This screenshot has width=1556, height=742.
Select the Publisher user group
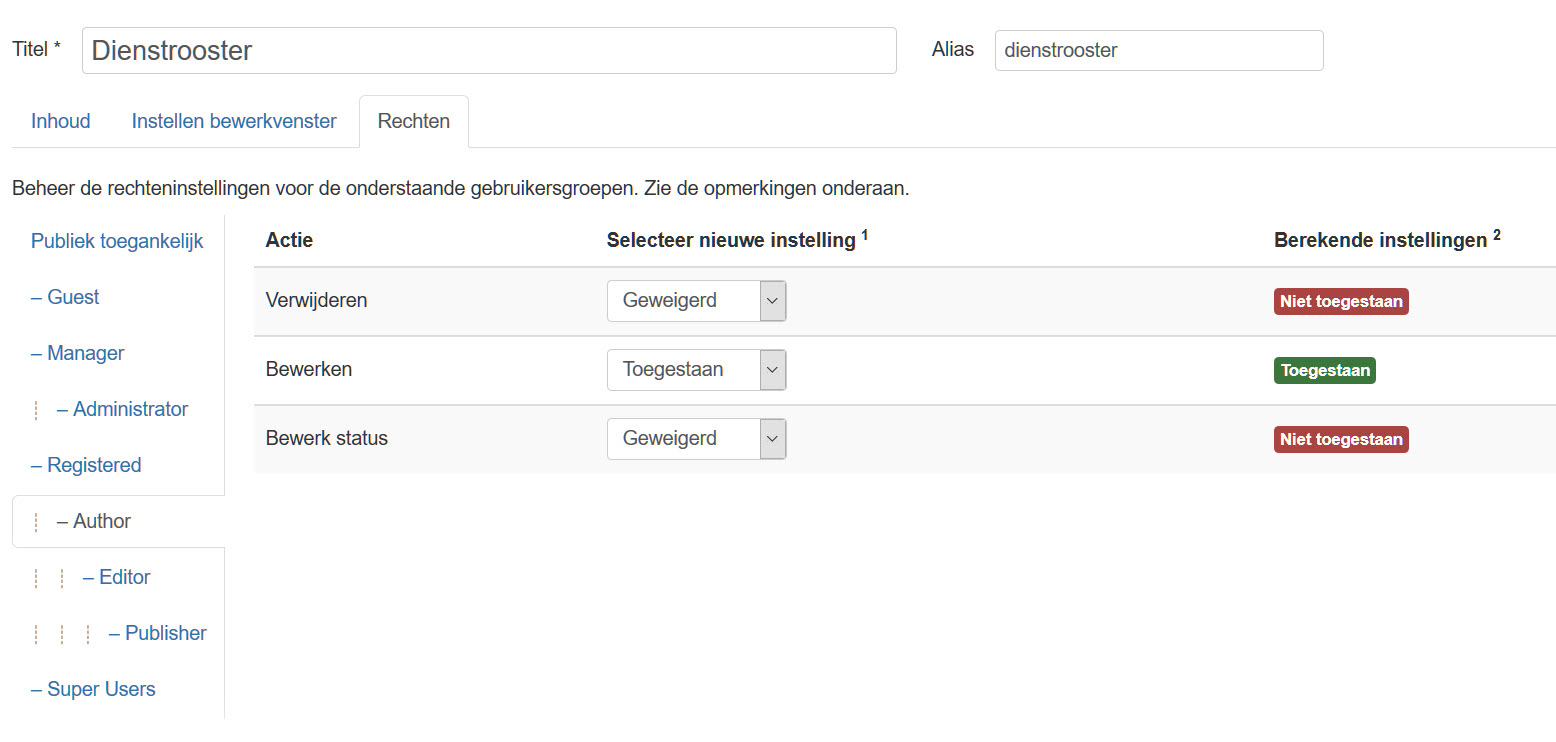(x=165, y=634)
